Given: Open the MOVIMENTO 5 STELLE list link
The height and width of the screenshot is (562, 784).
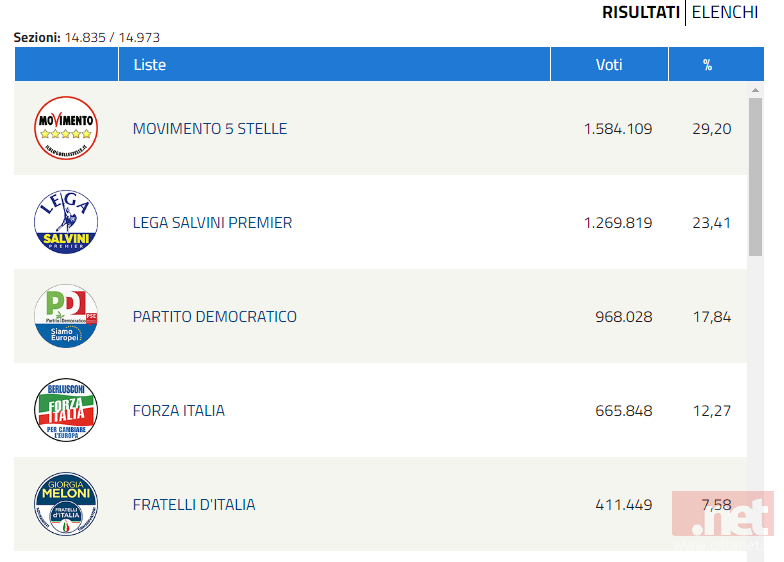Looking at the screenshot, I should [x=210, y=129].
